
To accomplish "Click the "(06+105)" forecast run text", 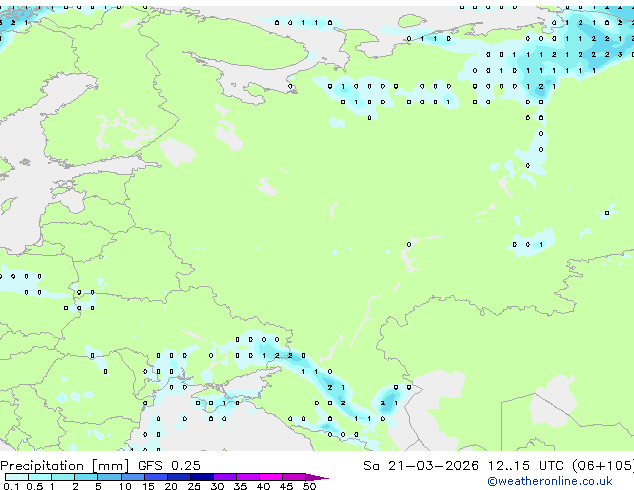I will click(603, 466).
